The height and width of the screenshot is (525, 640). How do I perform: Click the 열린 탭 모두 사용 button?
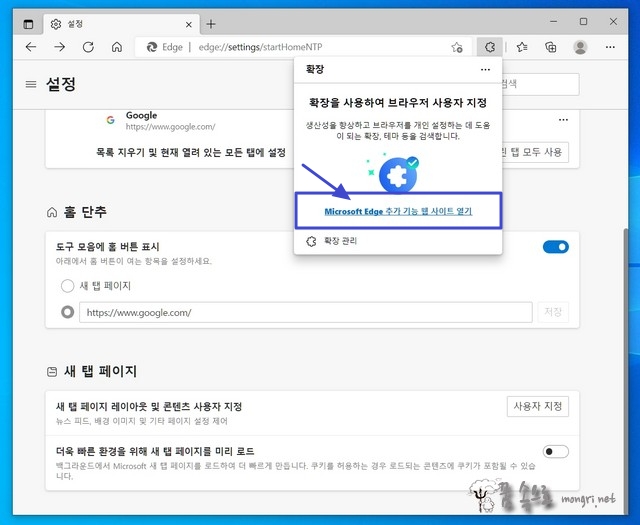tap(535, 152)
